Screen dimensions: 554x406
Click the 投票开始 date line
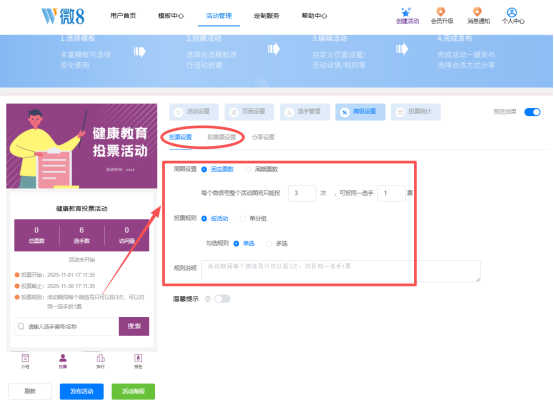55,275
